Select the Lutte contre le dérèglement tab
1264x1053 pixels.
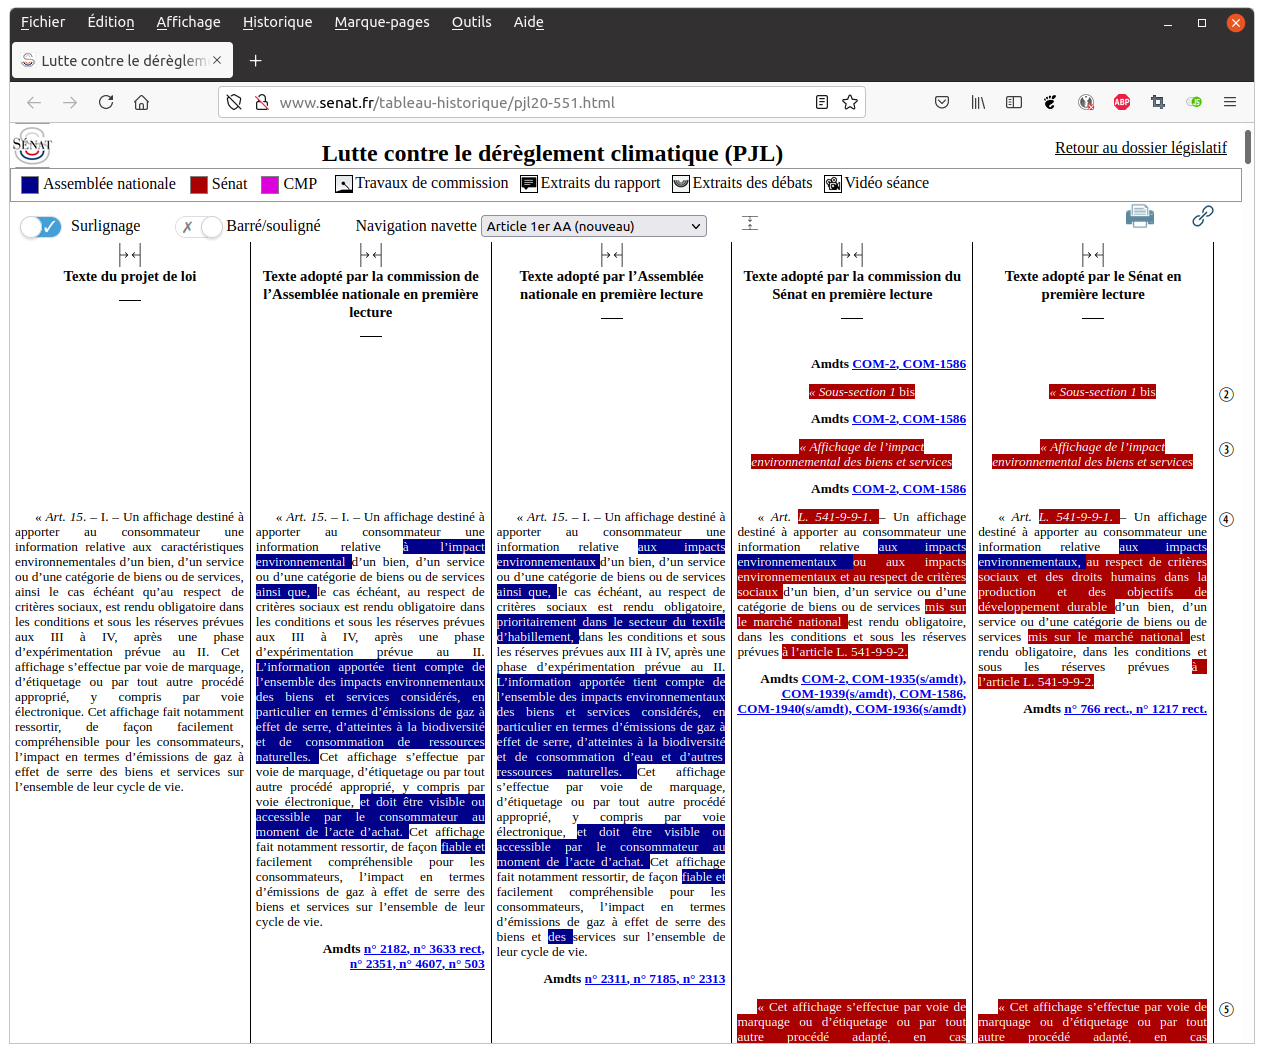click(122, 60)
